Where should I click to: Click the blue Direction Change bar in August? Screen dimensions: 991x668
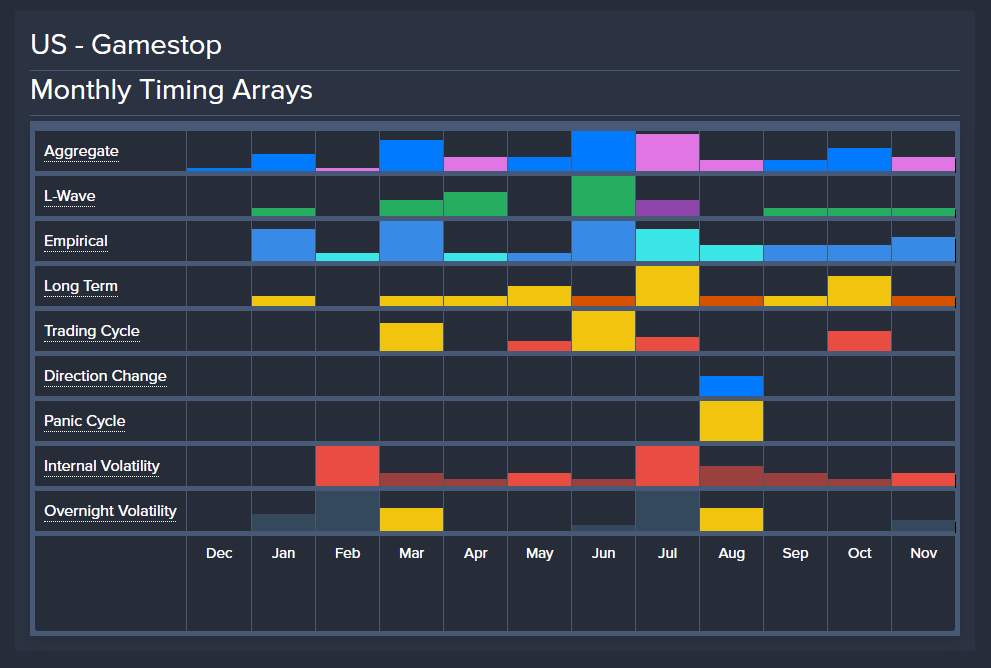[x=731, y=386]
